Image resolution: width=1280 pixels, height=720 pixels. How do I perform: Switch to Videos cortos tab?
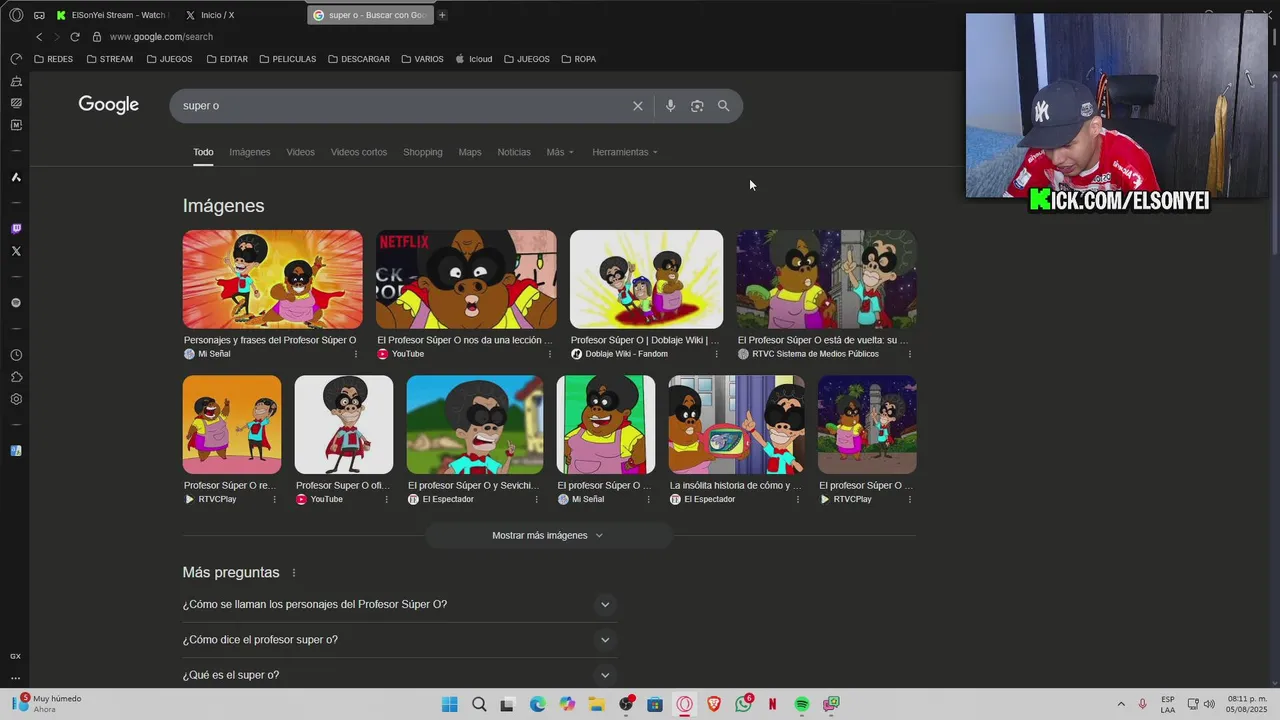[x=359, y=152]
